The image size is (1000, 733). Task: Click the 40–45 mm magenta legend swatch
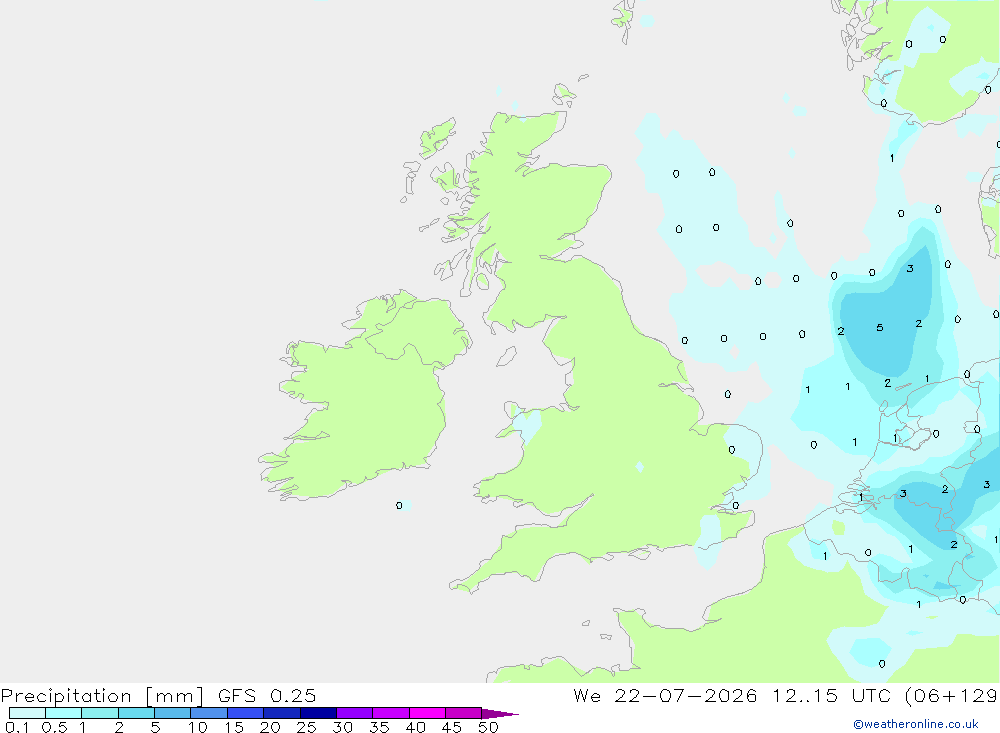click(x=427, y=713)
